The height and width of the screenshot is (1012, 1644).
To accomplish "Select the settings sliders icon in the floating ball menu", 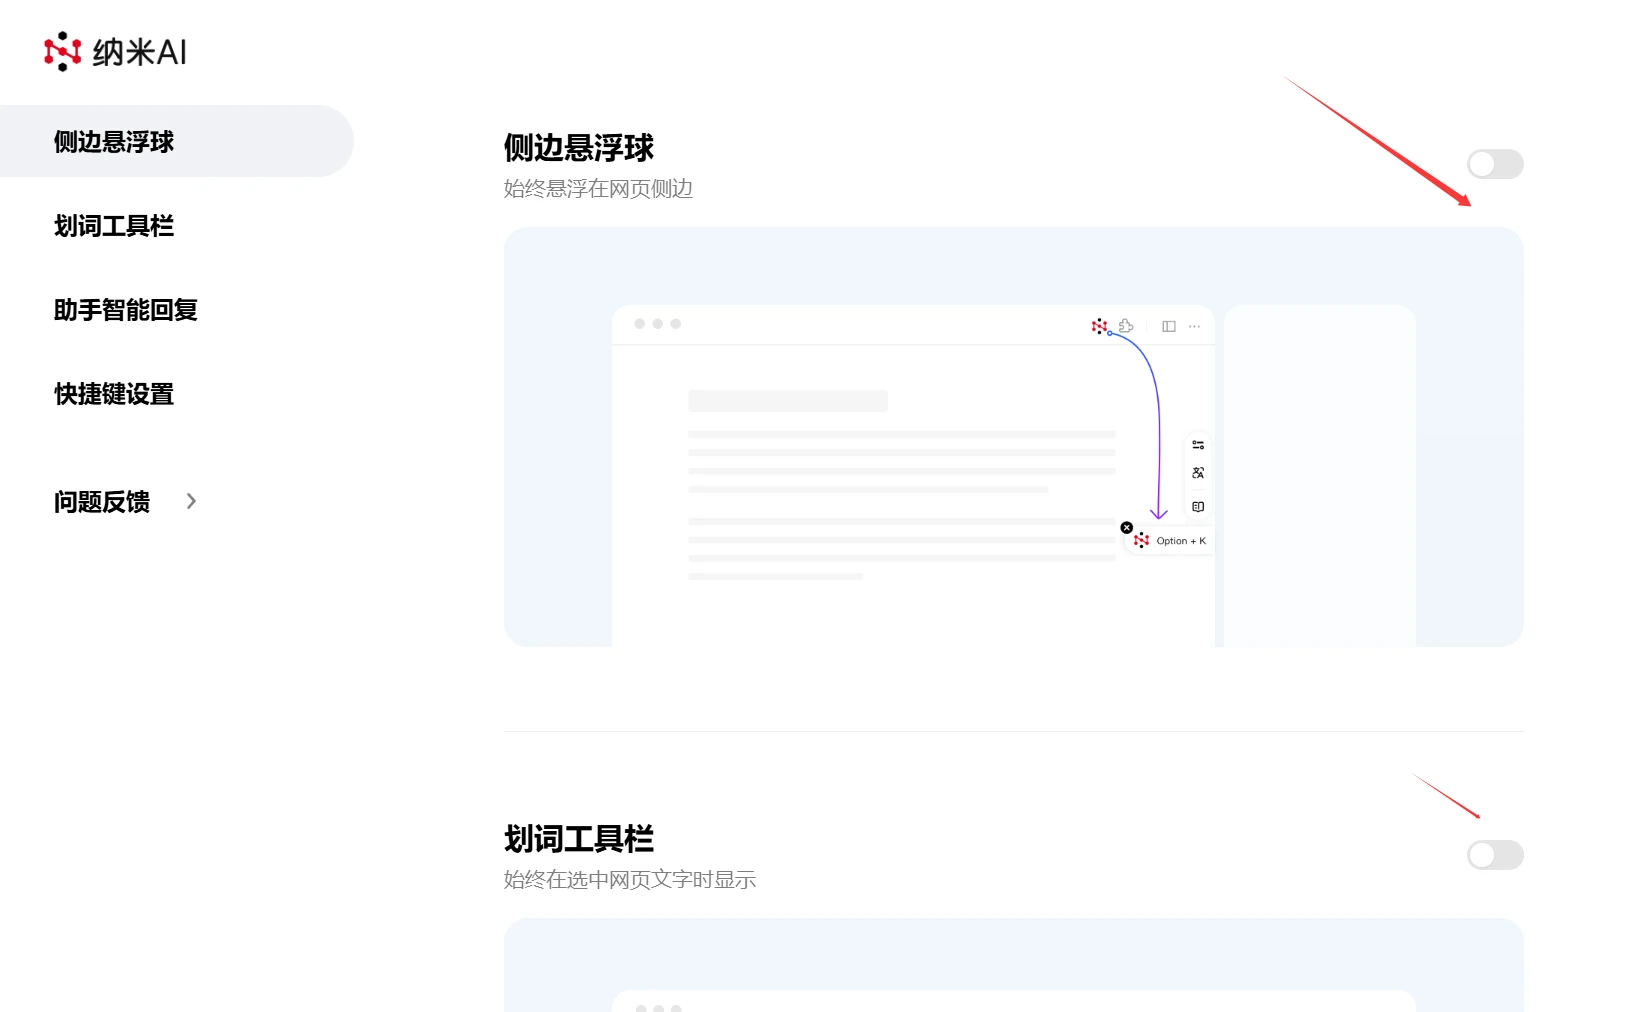I will click(x=1198, y=445).
